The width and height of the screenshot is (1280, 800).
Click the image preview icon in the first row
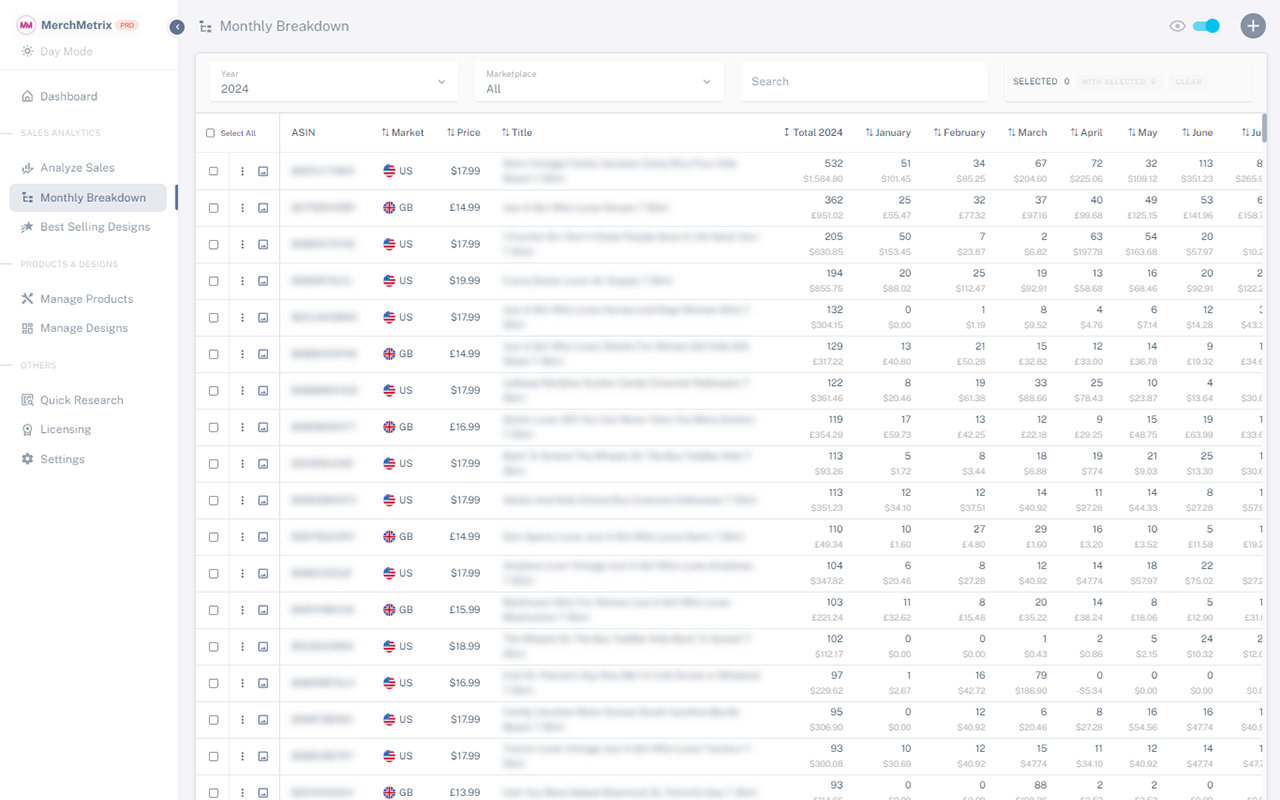pos(263,171)
